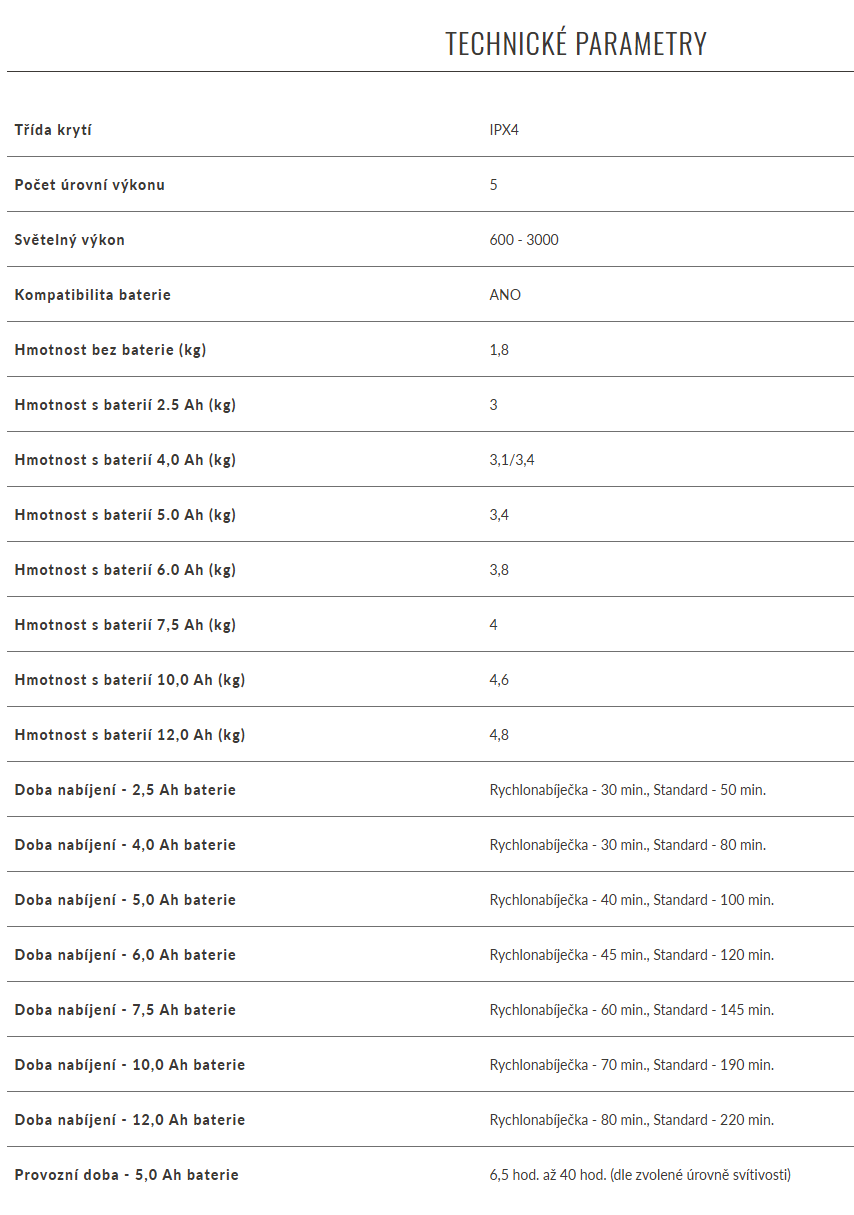Click Hmotnost s baterií 6.0 Ah label
Screen dimensions: 854x1215
coord(125,570)
